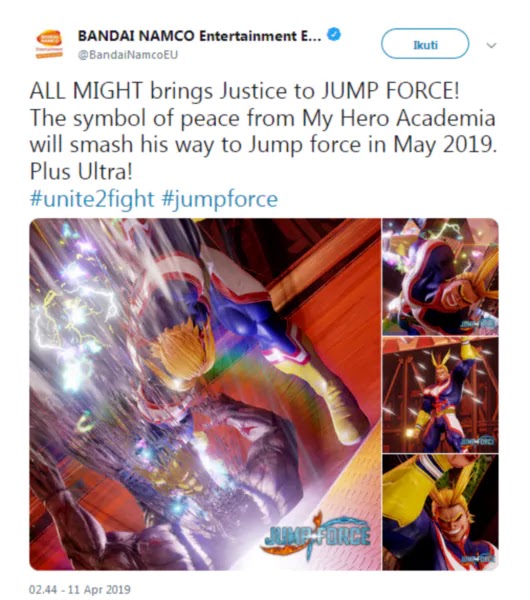Open the #jumpforce hashtag
Image resolution: width=530 pixels, height=600 pixels.
click(x=220, y=199)
